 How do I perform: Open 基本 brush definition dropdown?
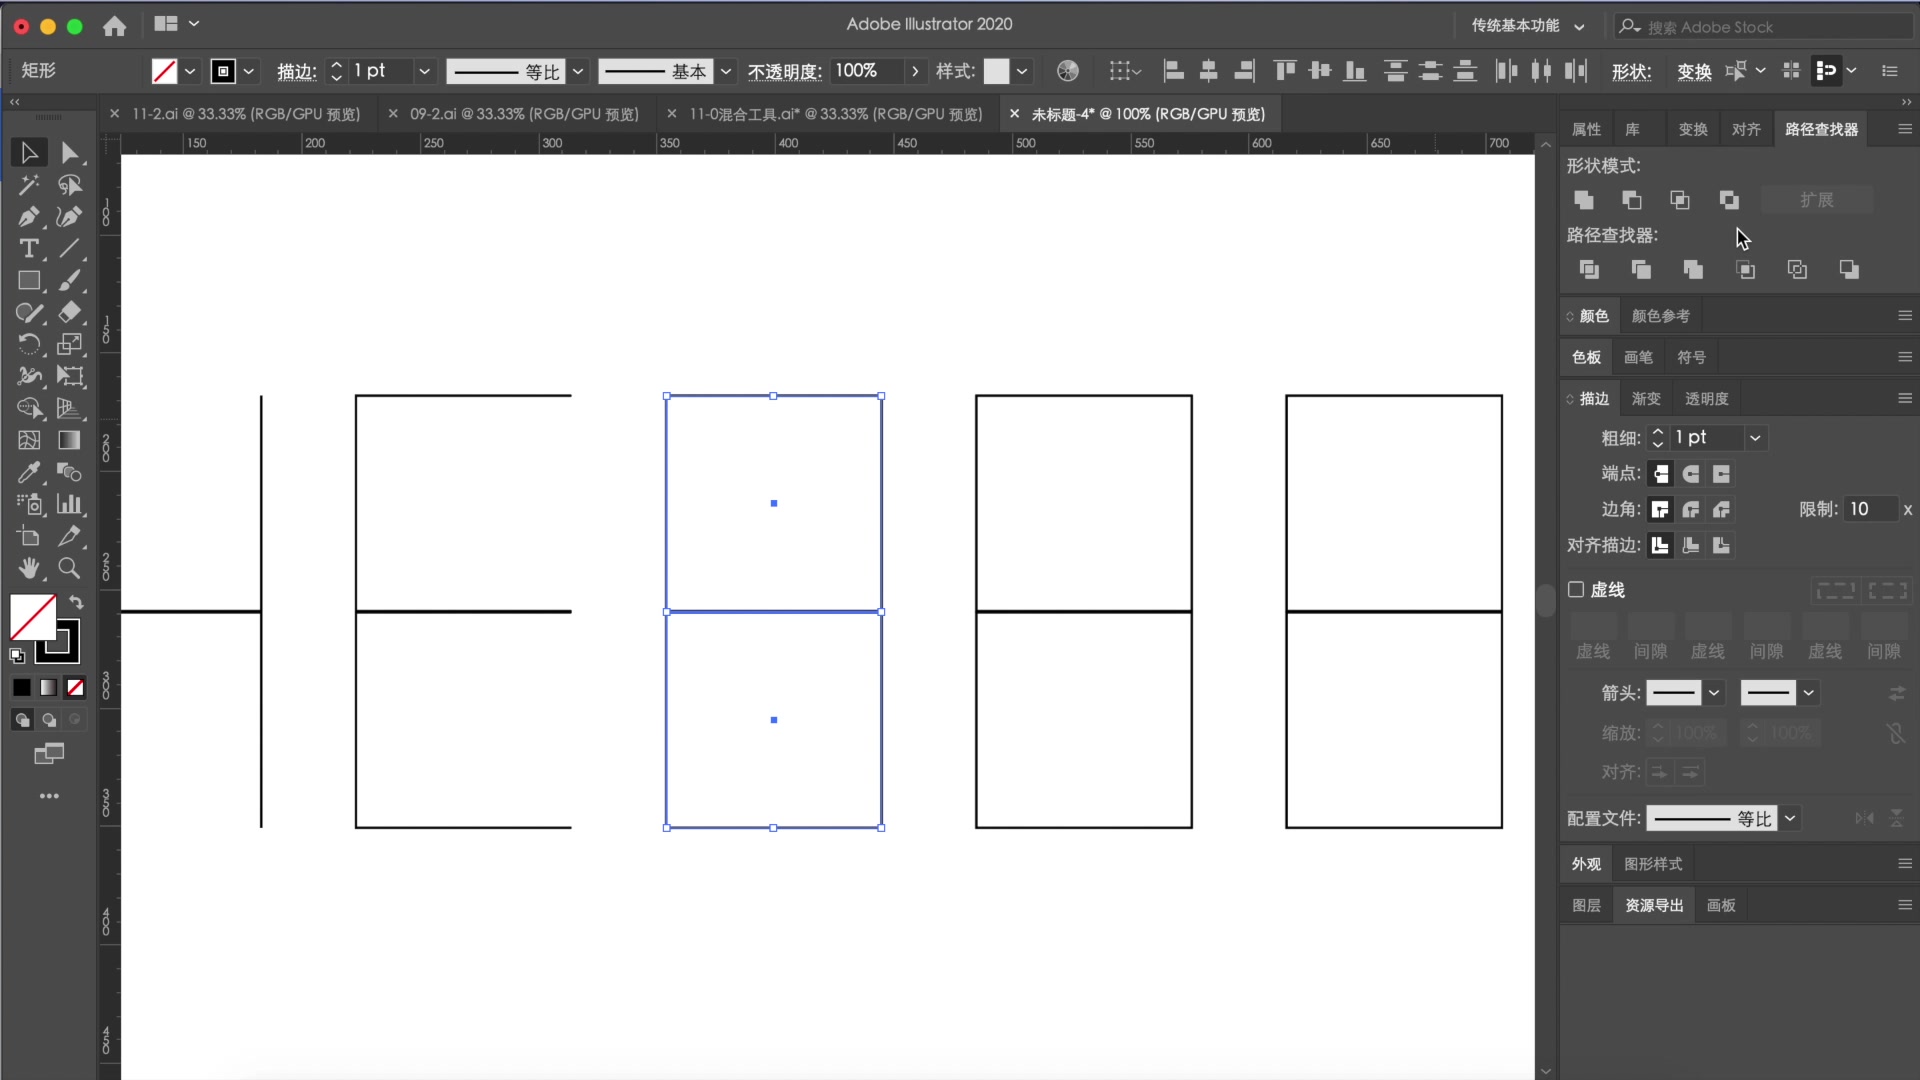[726, 71]
